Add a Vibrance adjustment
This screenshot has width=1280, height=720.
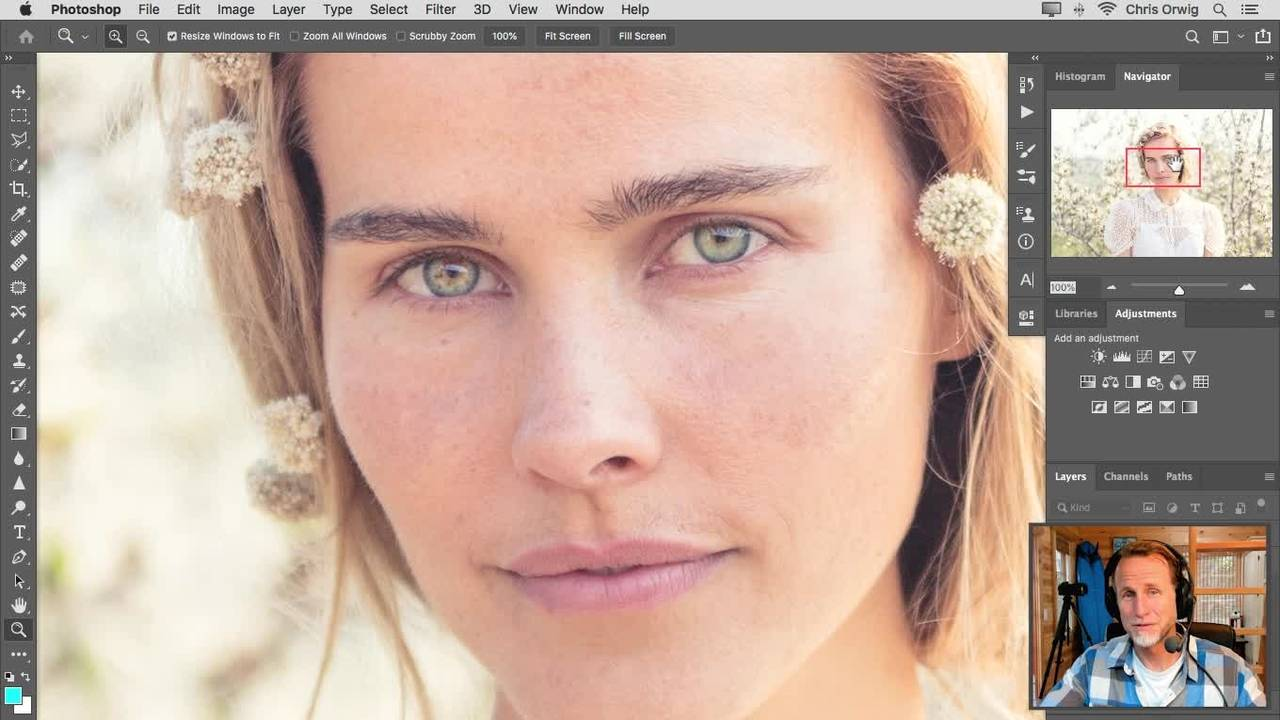[1189, 357]
